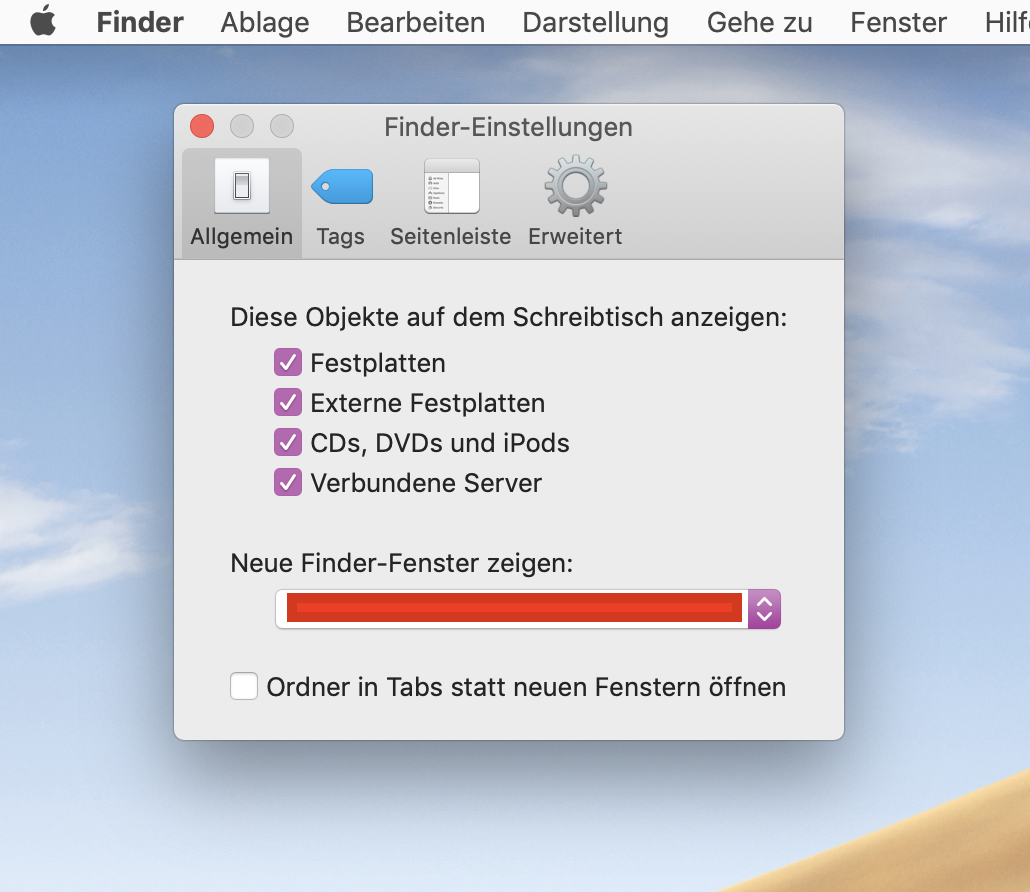Open the Tags pane icon
Image resolution: width=1030 pixels, height=892 pixels.
point(341,187)
